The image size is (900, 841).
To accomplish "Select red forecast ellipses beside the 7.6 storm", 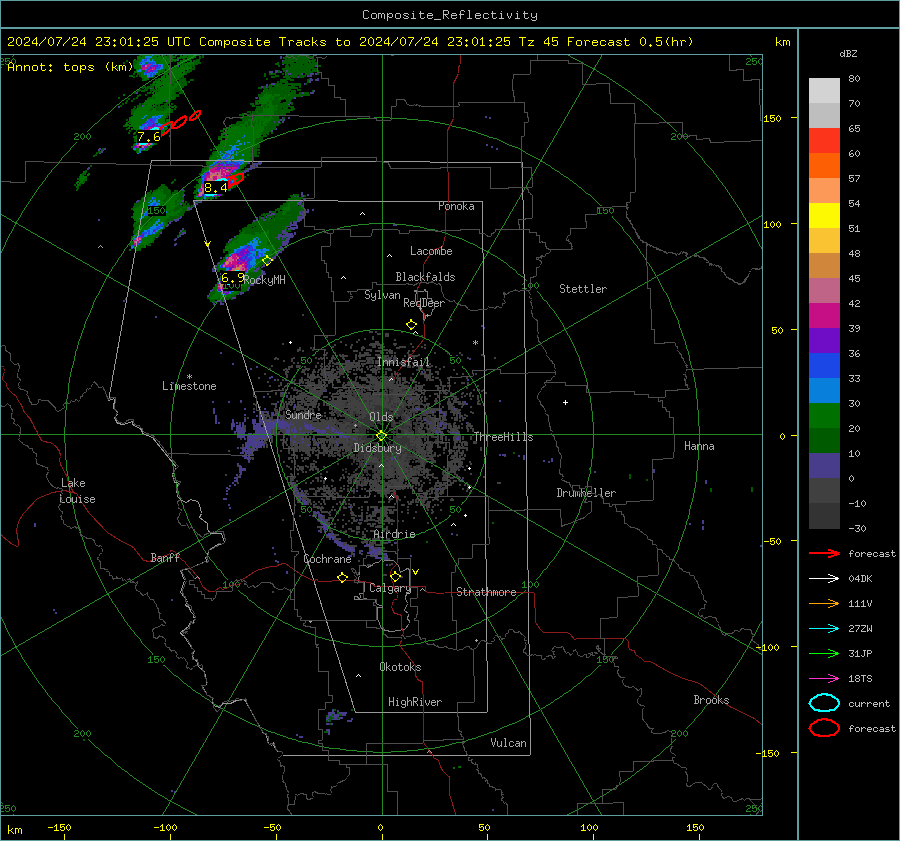I will pos(181,122).
